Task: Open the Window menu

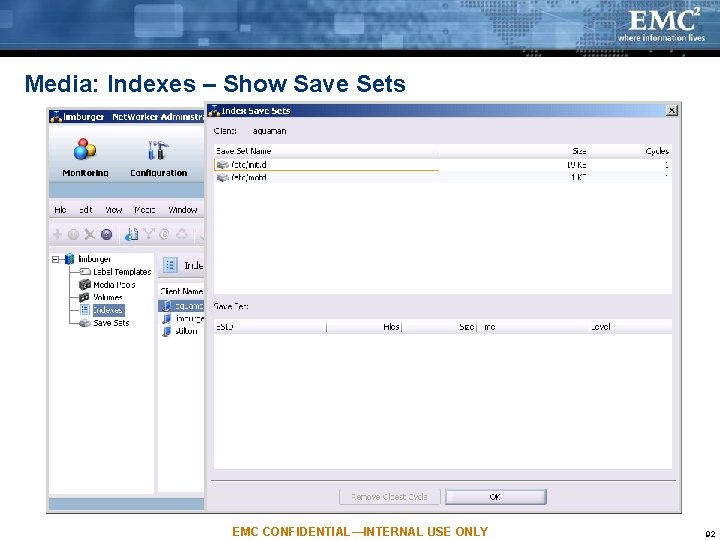Action: pos(183,210)
